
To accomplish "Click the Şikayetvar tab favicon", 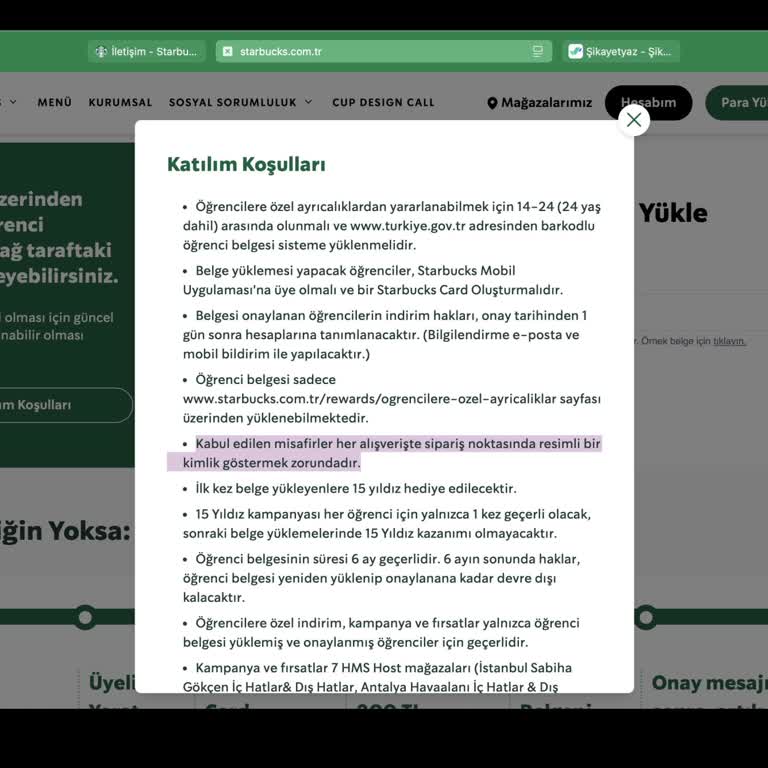I will coord(575,51).
